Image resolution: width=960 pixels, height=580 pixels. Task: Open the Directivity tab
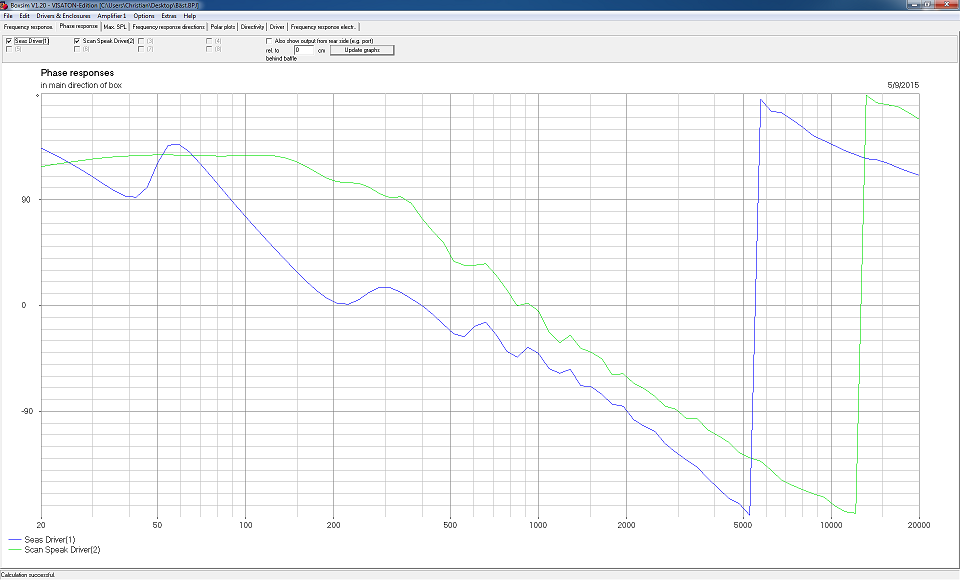(252, 27)
